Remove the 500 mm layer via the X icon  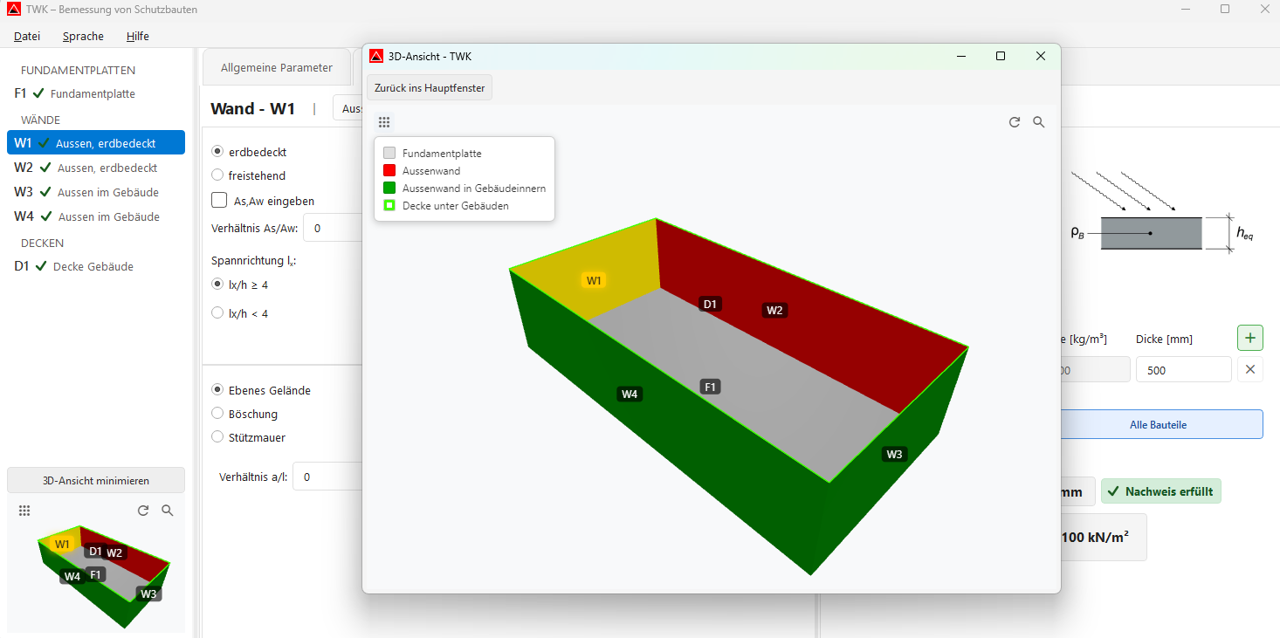[1249, 369]
